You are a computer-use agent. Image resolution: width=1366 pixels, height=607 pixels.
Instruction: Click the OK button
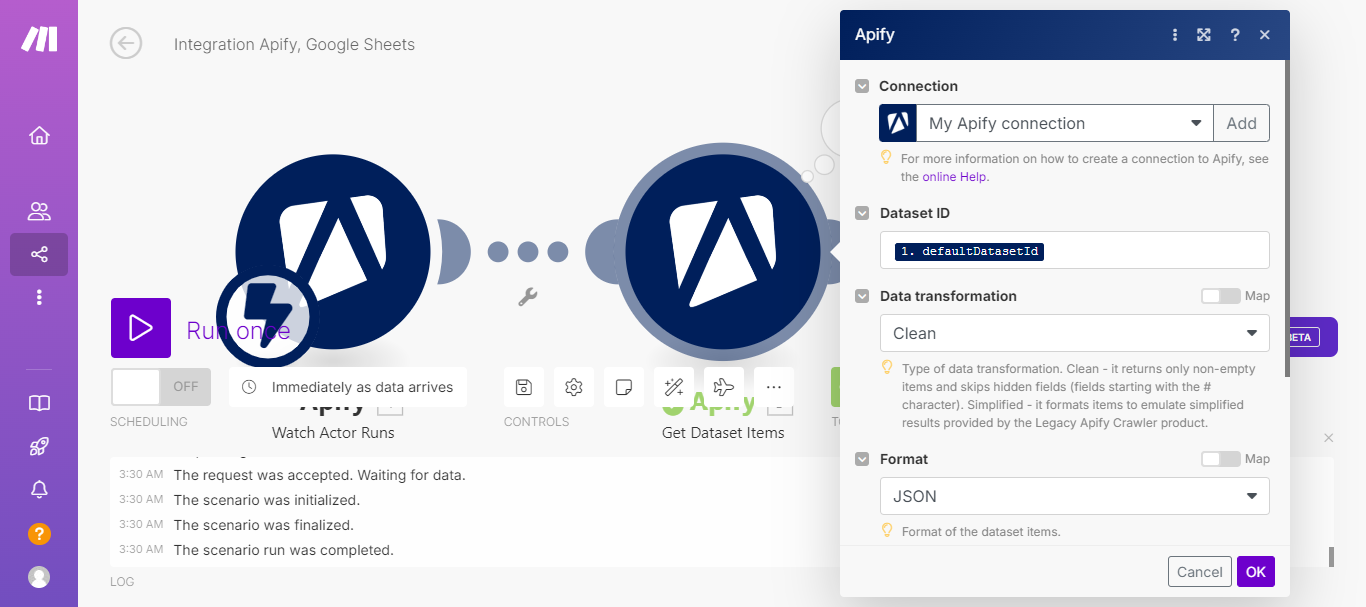tap(1255, 572)
